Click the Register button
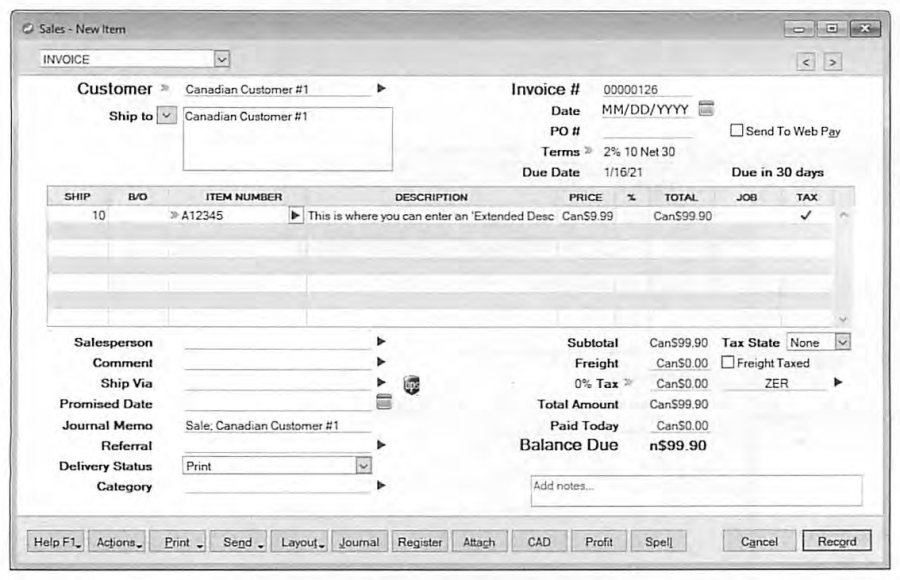Viewport: 900px width, 580px height. (420, 542)
